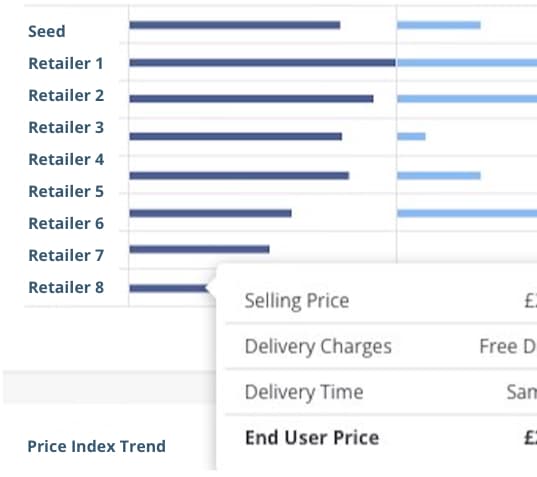Select the Retailer 2 label
Screen dimensions: 537x477
point(66,95)
